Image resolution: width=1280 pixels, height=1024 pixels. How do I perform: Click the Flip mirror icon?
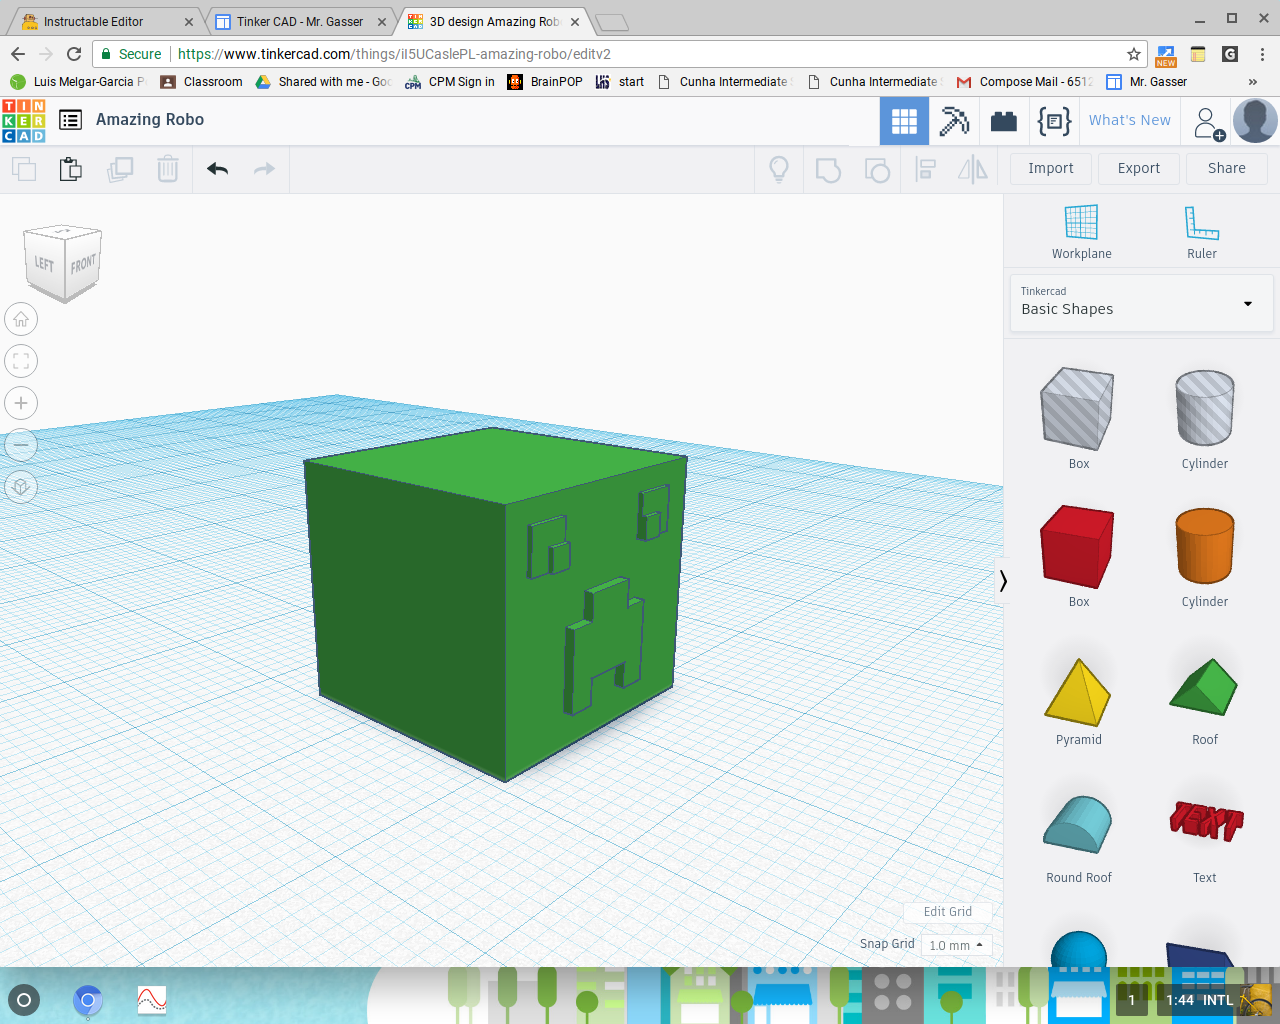[973, 169]
